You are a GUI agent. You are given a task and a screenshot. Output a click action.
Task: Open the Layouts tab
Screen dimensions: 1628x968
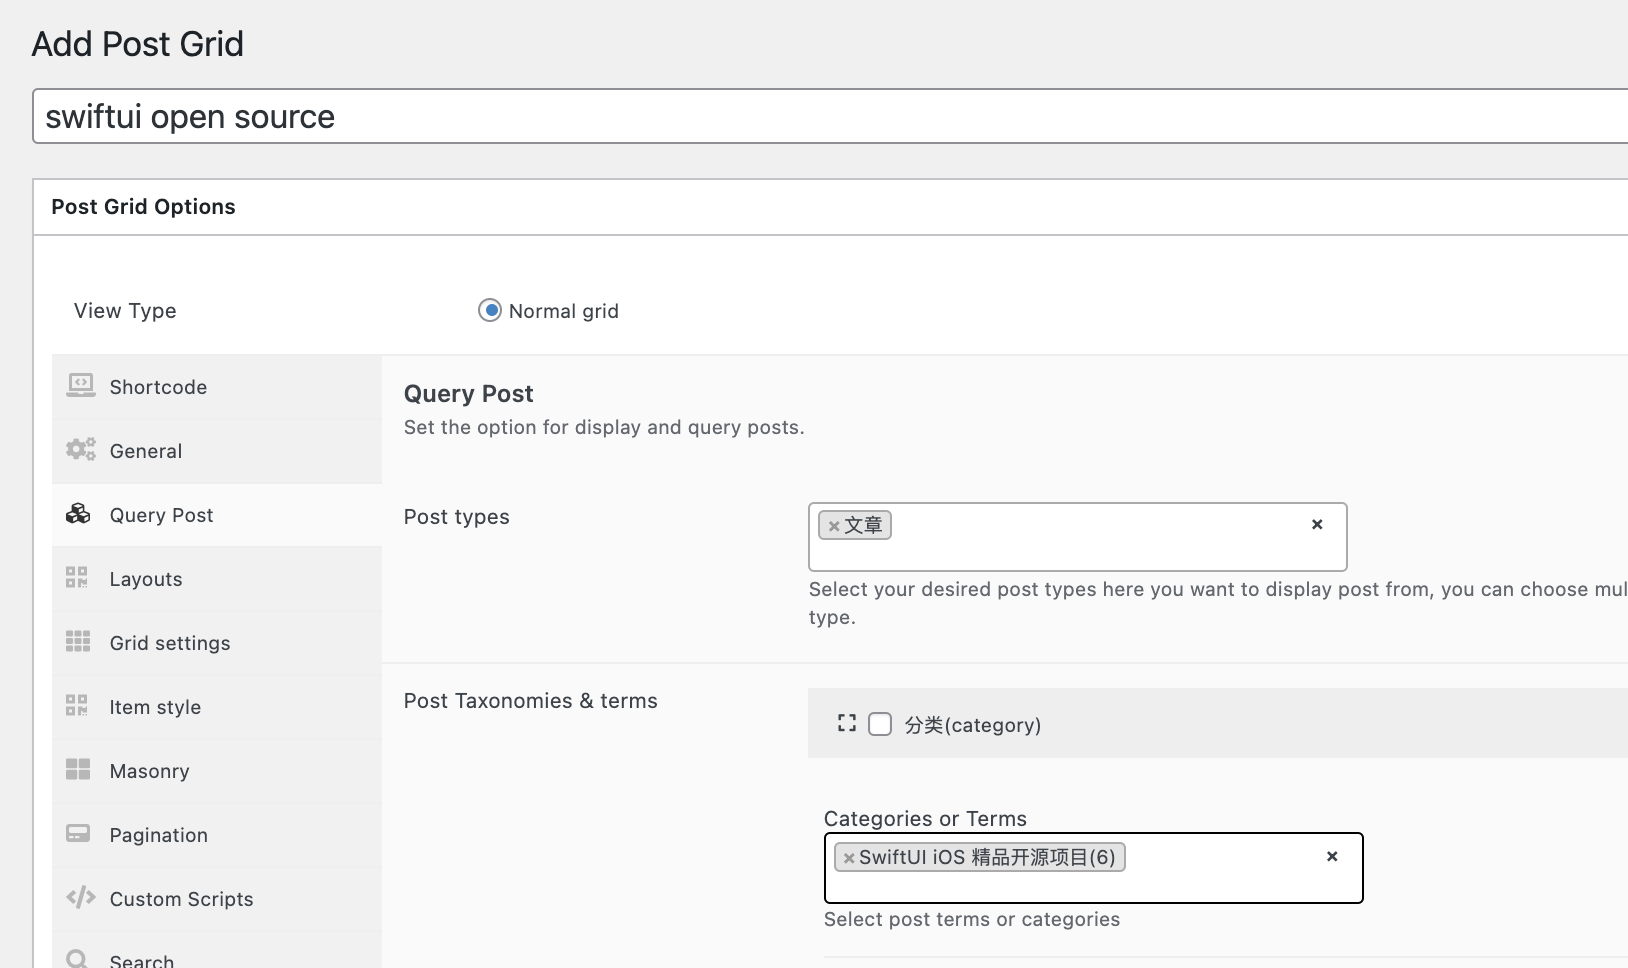217,579
